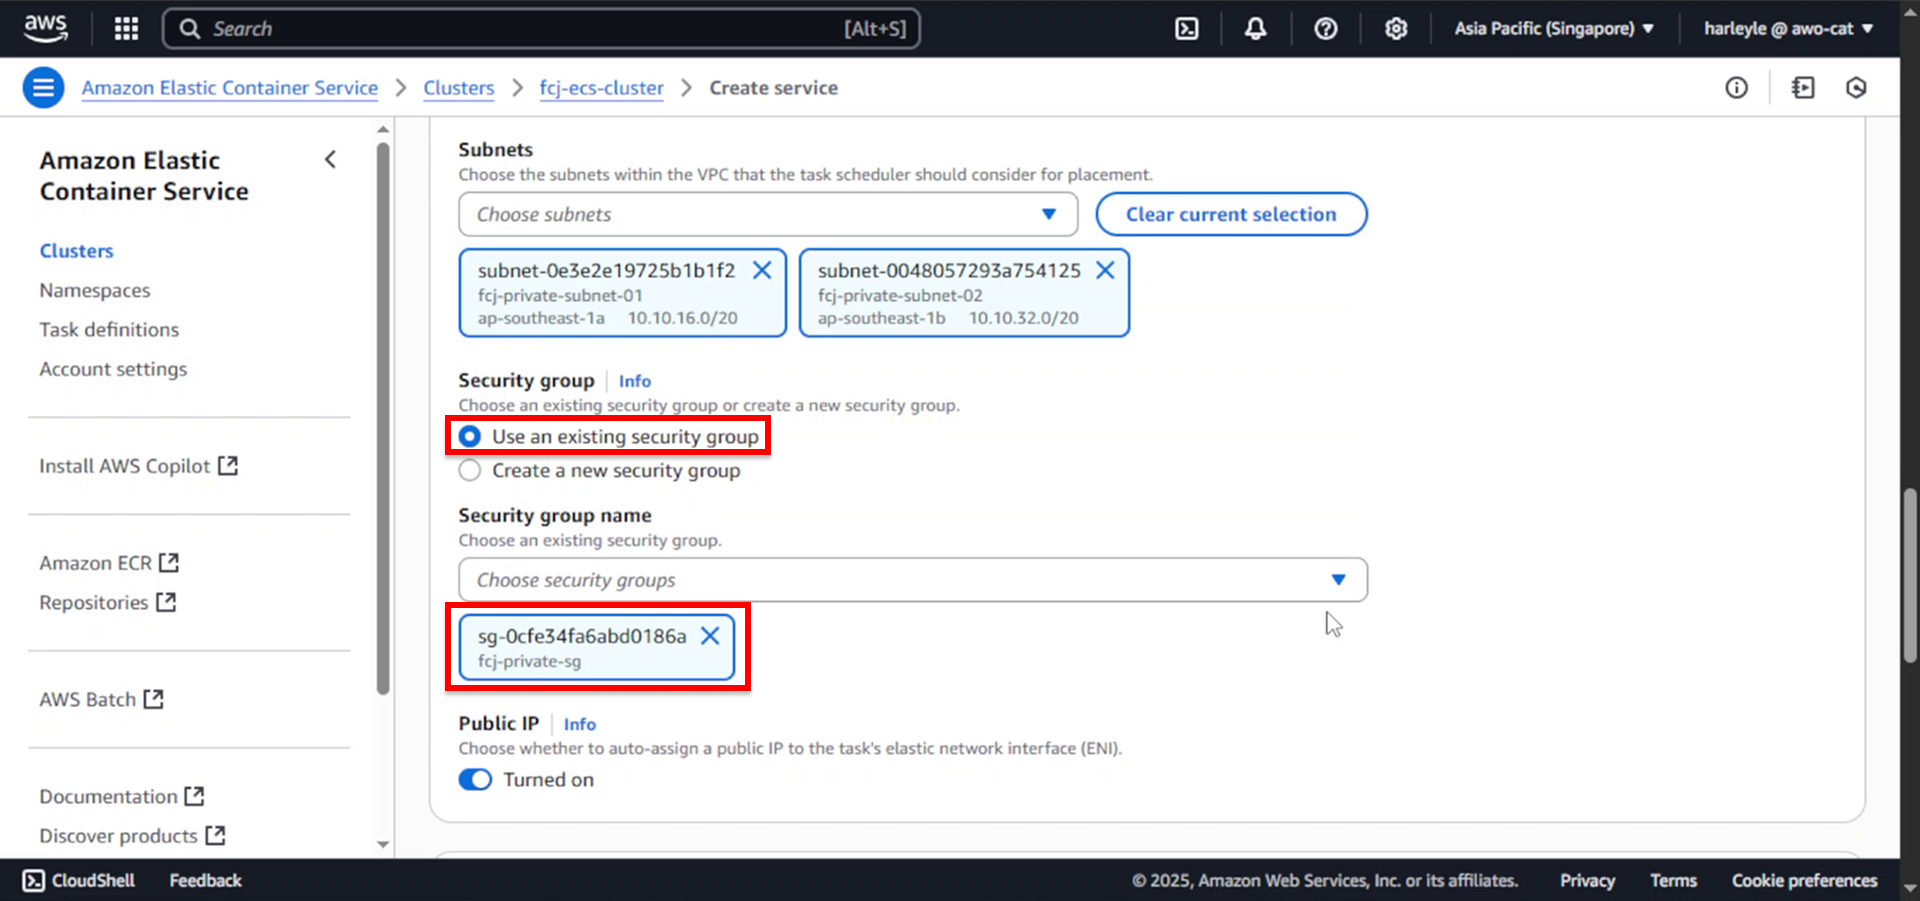Open fcj-ecs-cluster breadcrumb link
This screenshot has width=1920, height=901.
[601, 88]
